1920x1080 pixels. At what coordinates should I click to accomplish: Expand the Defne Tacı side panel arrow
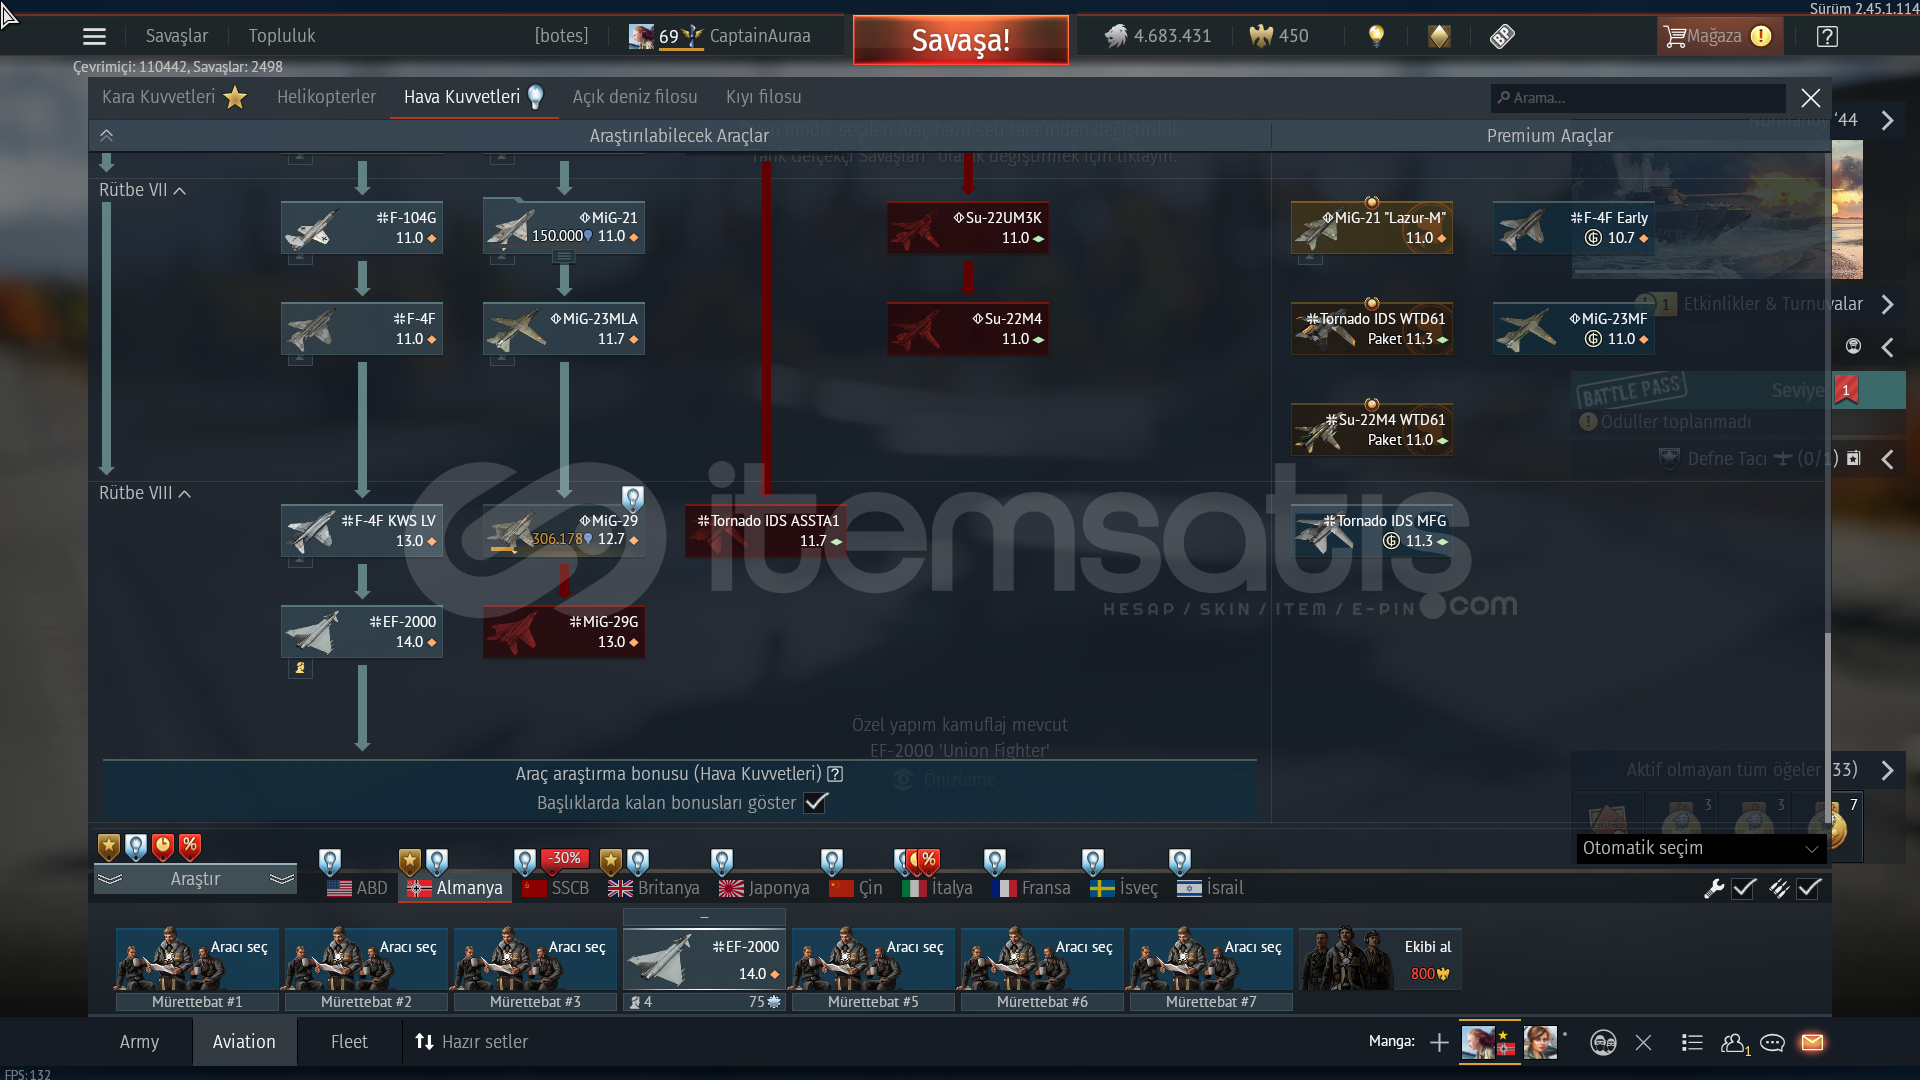[1887, 459]
